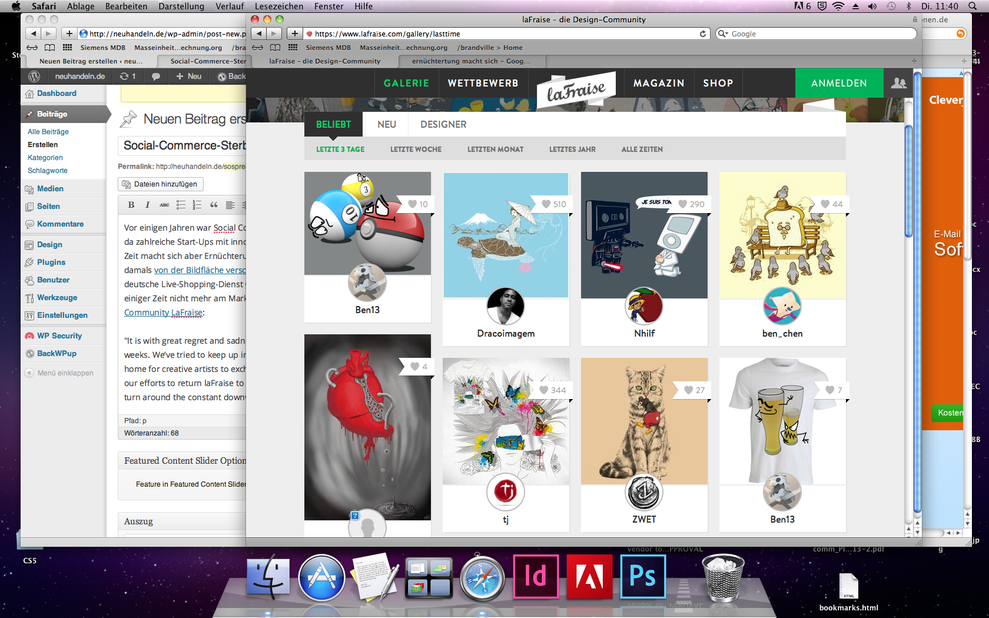Show bookmarks book icon in laFraise window

(275, 47)
